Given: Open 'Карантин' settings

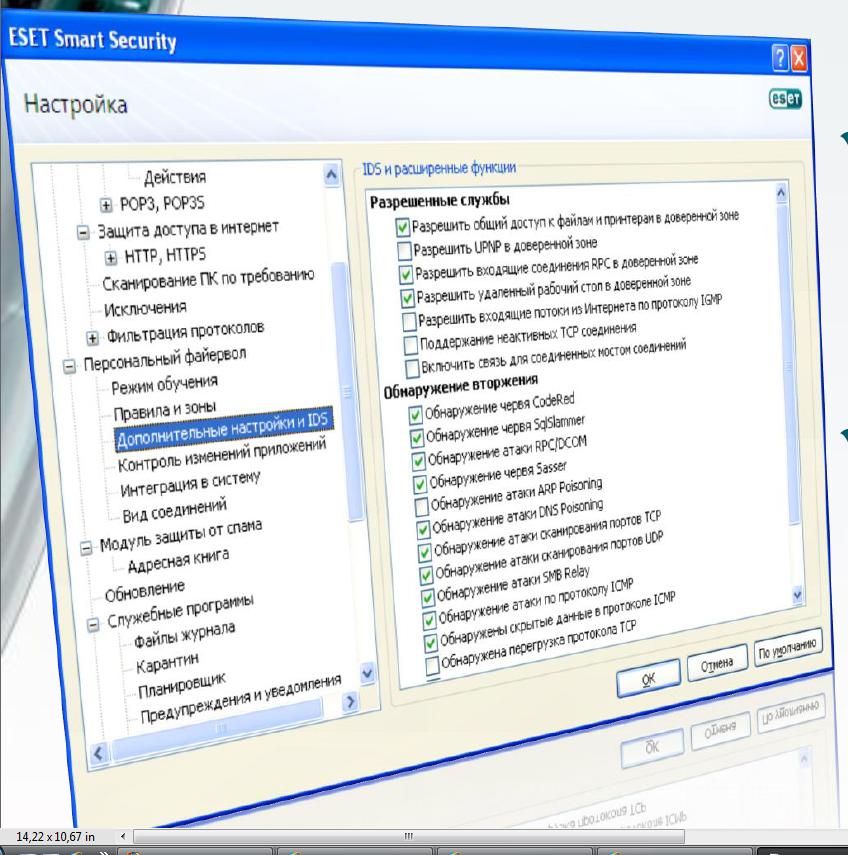Looking at the screenshot, I should point(167,663).
